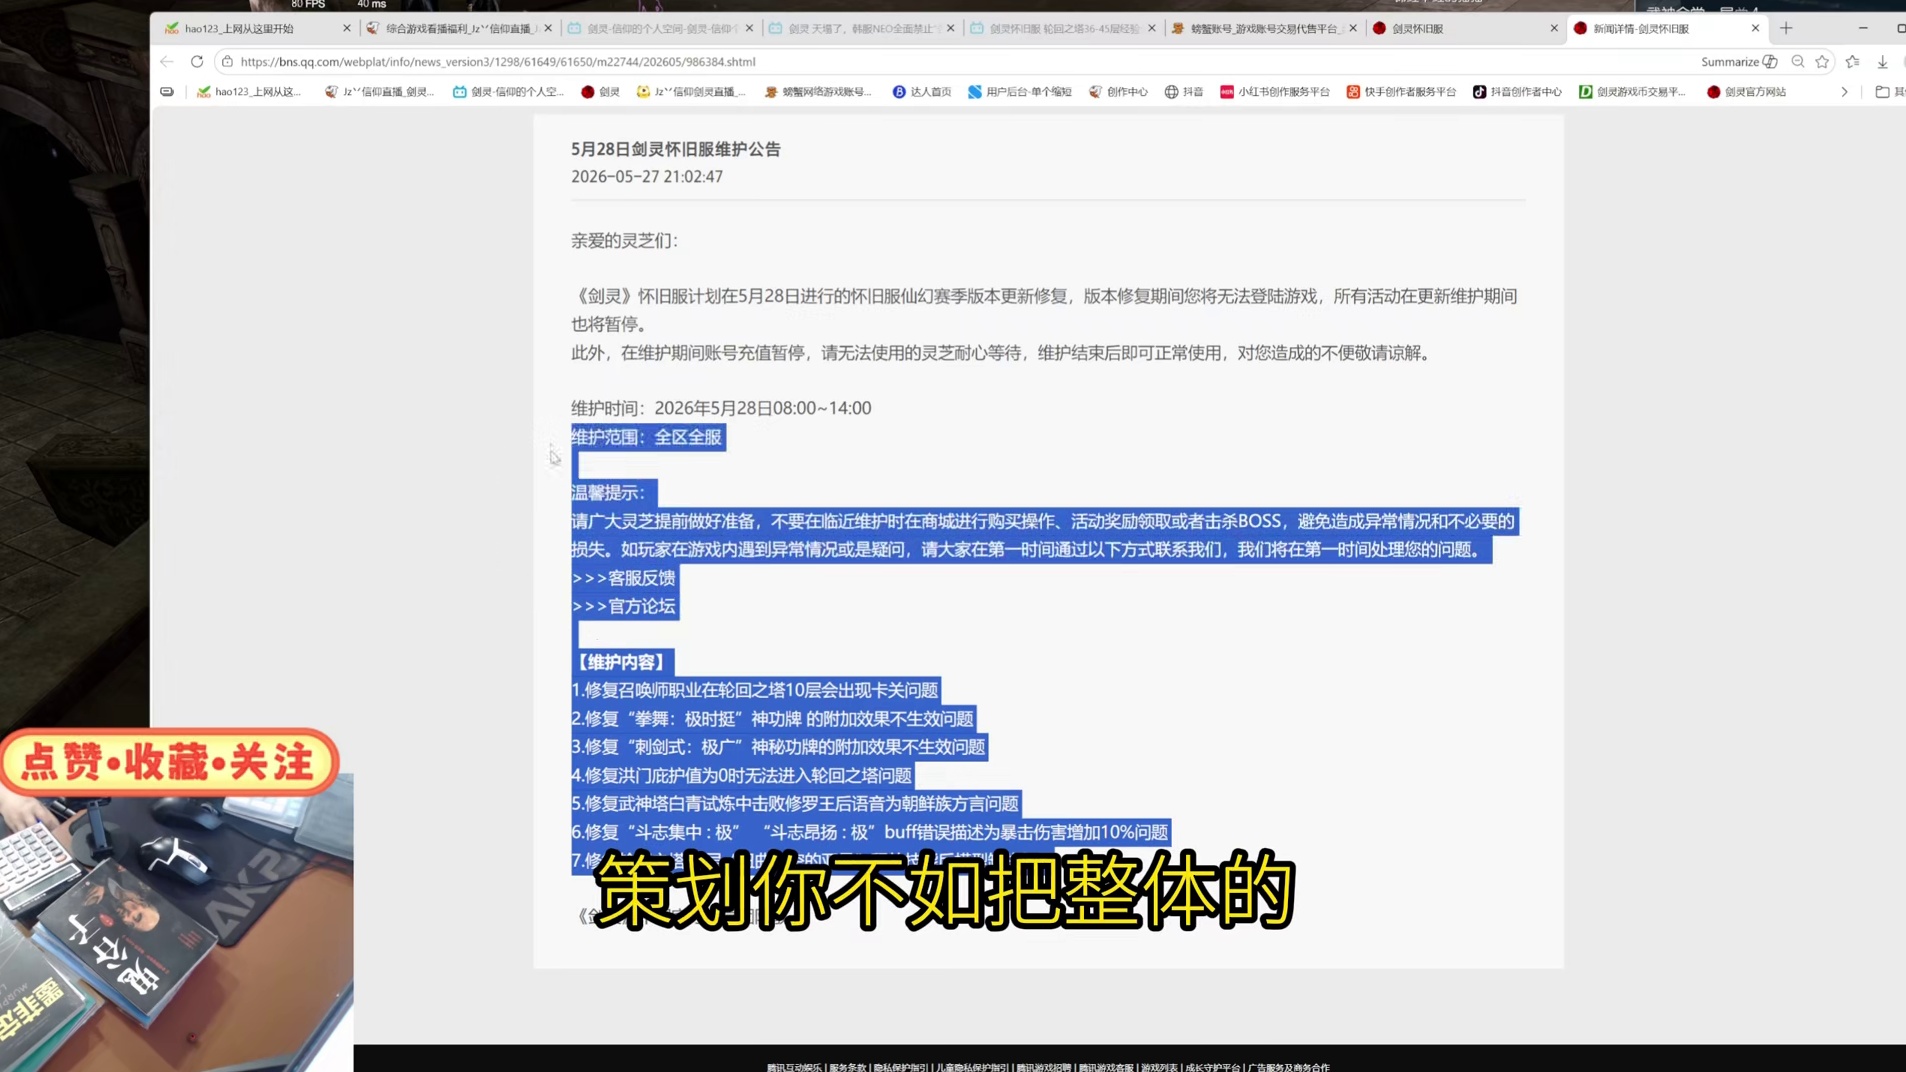Click the address bar URL
The height and width of the screenshot is (1072, 1906).
coord(498,62)
